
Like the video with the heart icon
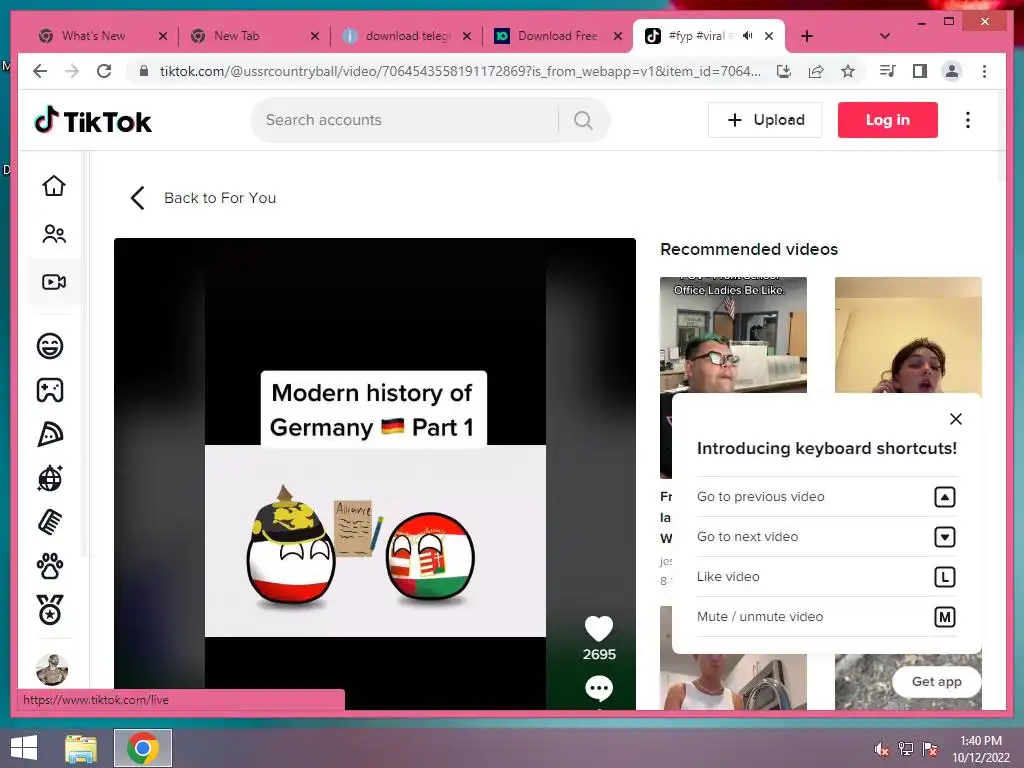[599, 629]
